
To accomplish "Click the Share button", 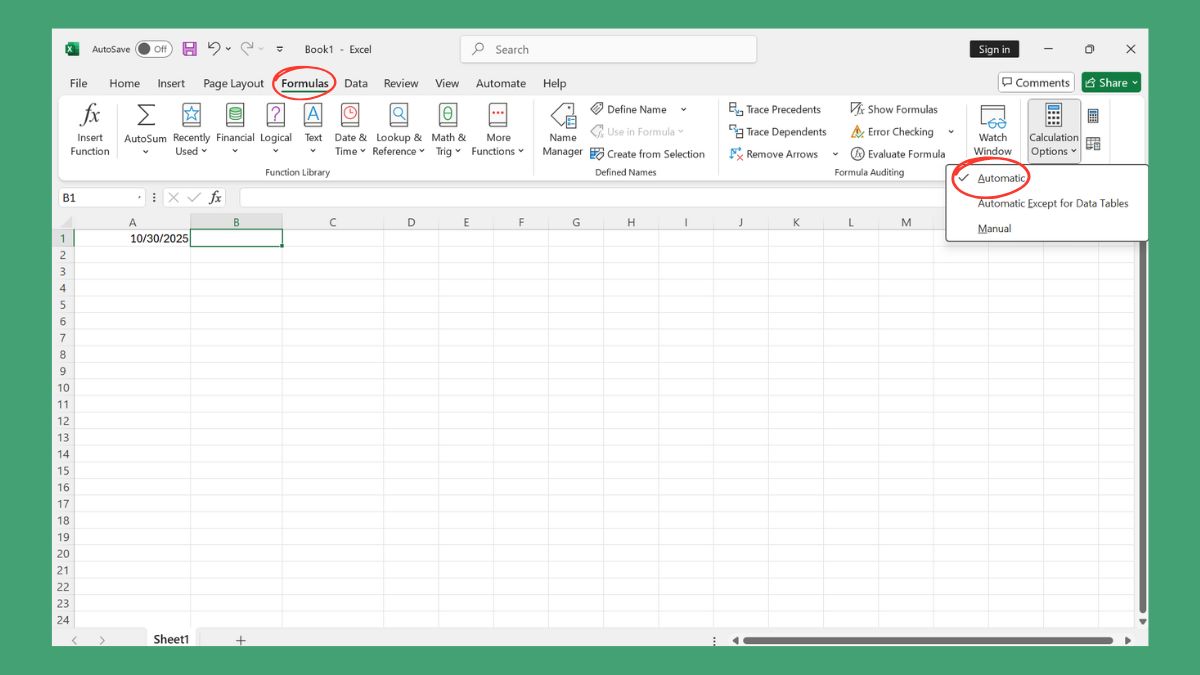I will [1111, 83].
